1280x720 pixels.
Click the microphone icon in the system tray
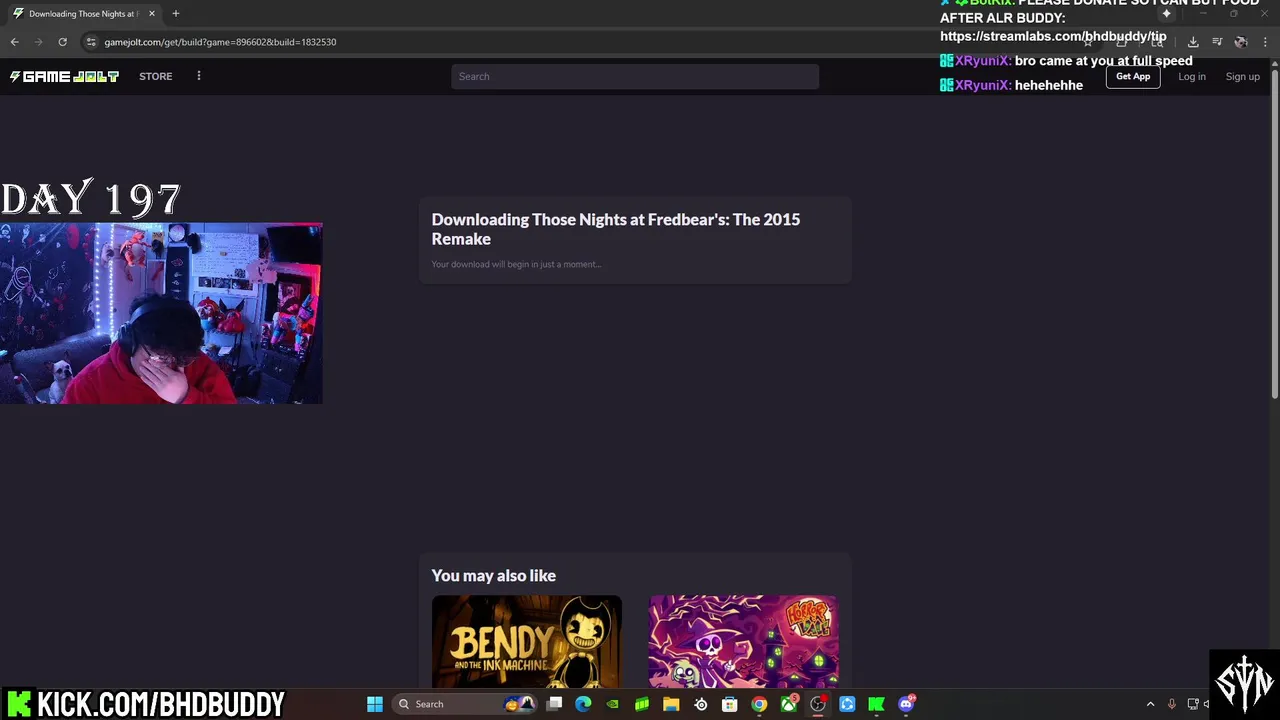coord(1172,704)
